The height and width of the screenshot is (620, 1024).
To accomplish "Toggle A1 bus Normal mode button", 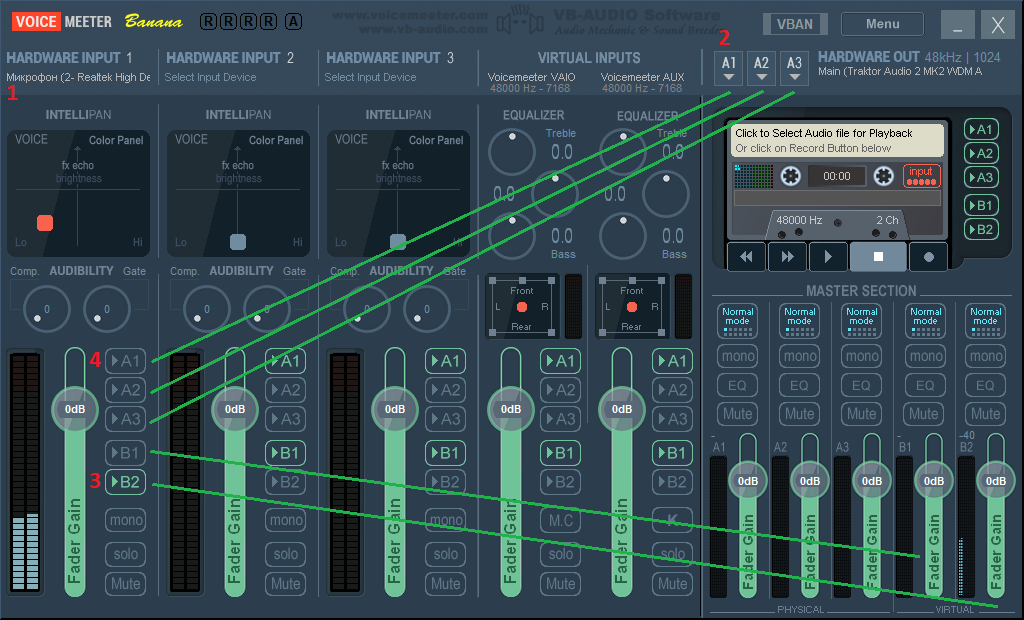I will coord(737,320).
